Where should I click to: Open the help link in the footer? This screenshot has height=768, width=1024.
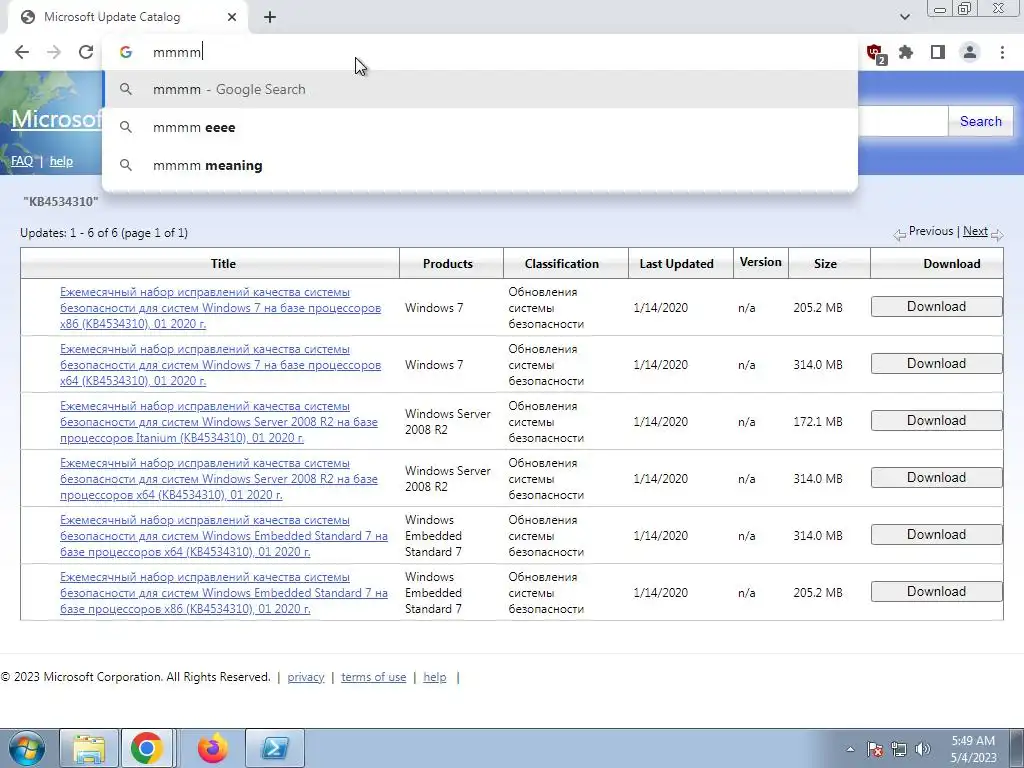click(435, 677)
